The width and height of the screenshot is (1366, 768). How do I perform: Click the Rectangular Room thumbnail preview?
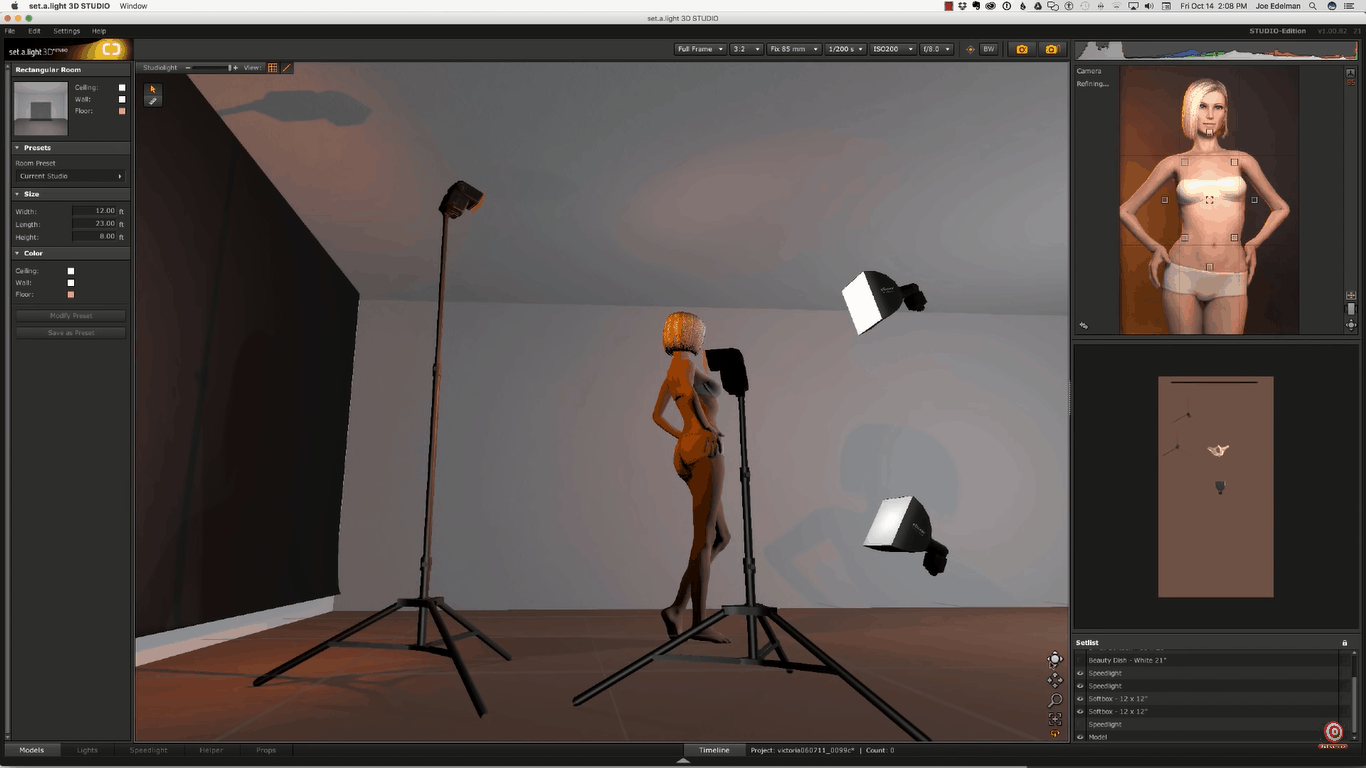point(41,108)
